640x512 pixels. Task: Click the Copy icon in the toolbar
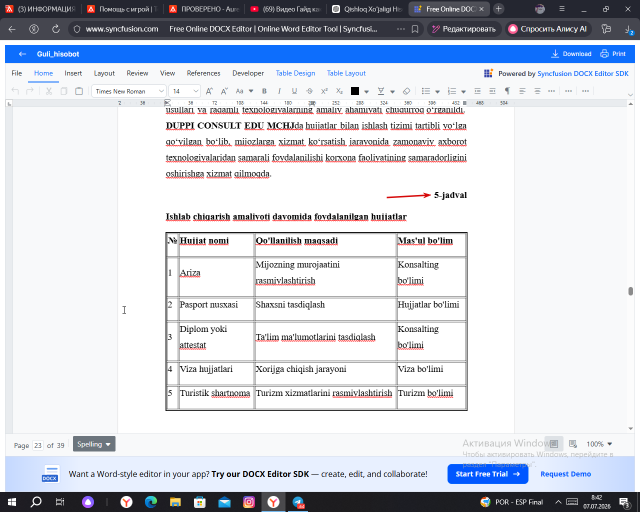[x=64, y=91]
